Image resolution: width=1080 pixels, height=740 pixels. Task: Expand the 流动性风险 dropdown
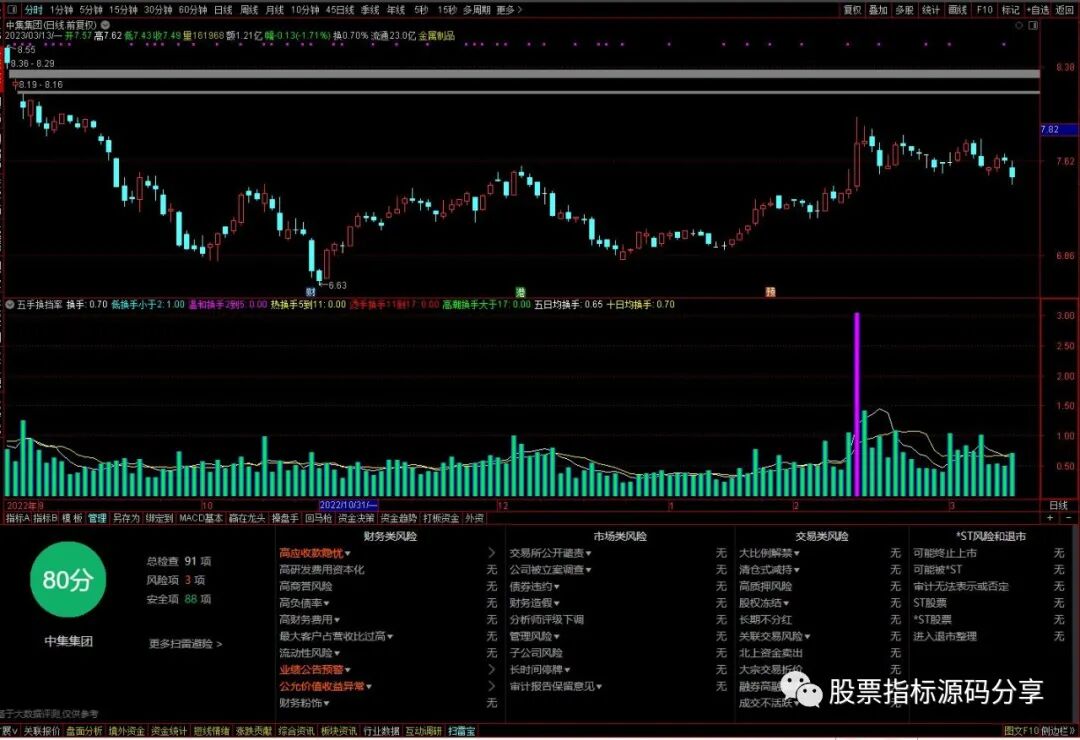309,652
